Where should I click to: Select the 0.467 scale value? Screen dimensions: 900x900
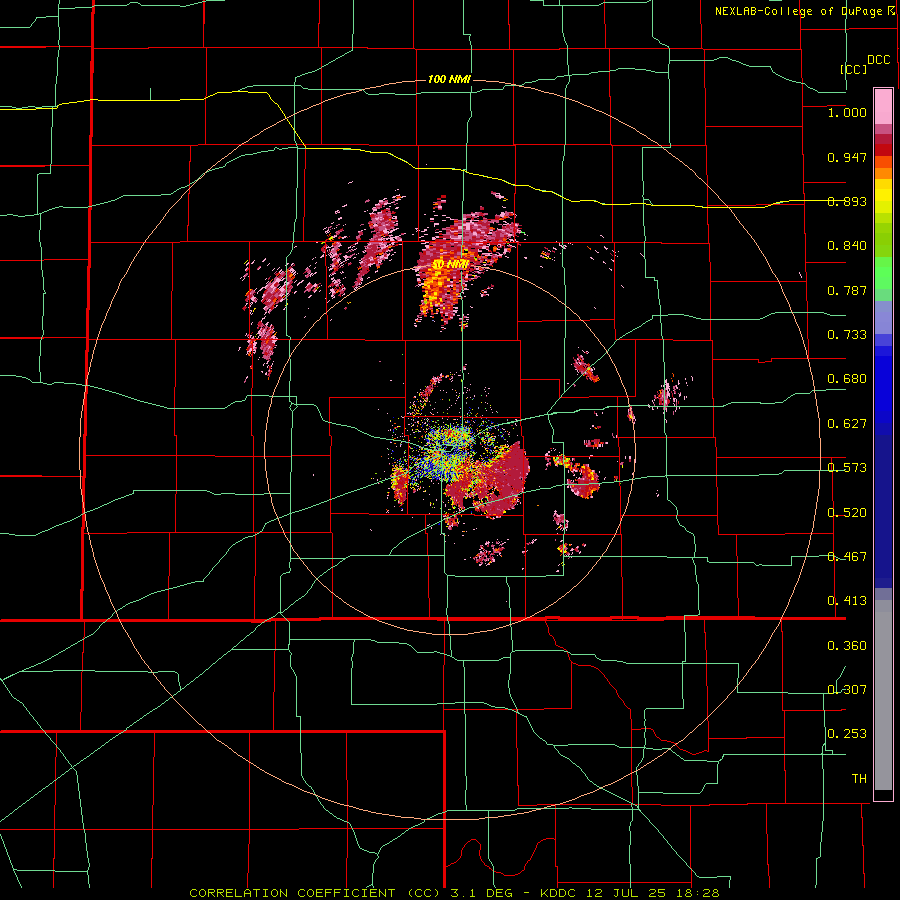coord(847,557)
